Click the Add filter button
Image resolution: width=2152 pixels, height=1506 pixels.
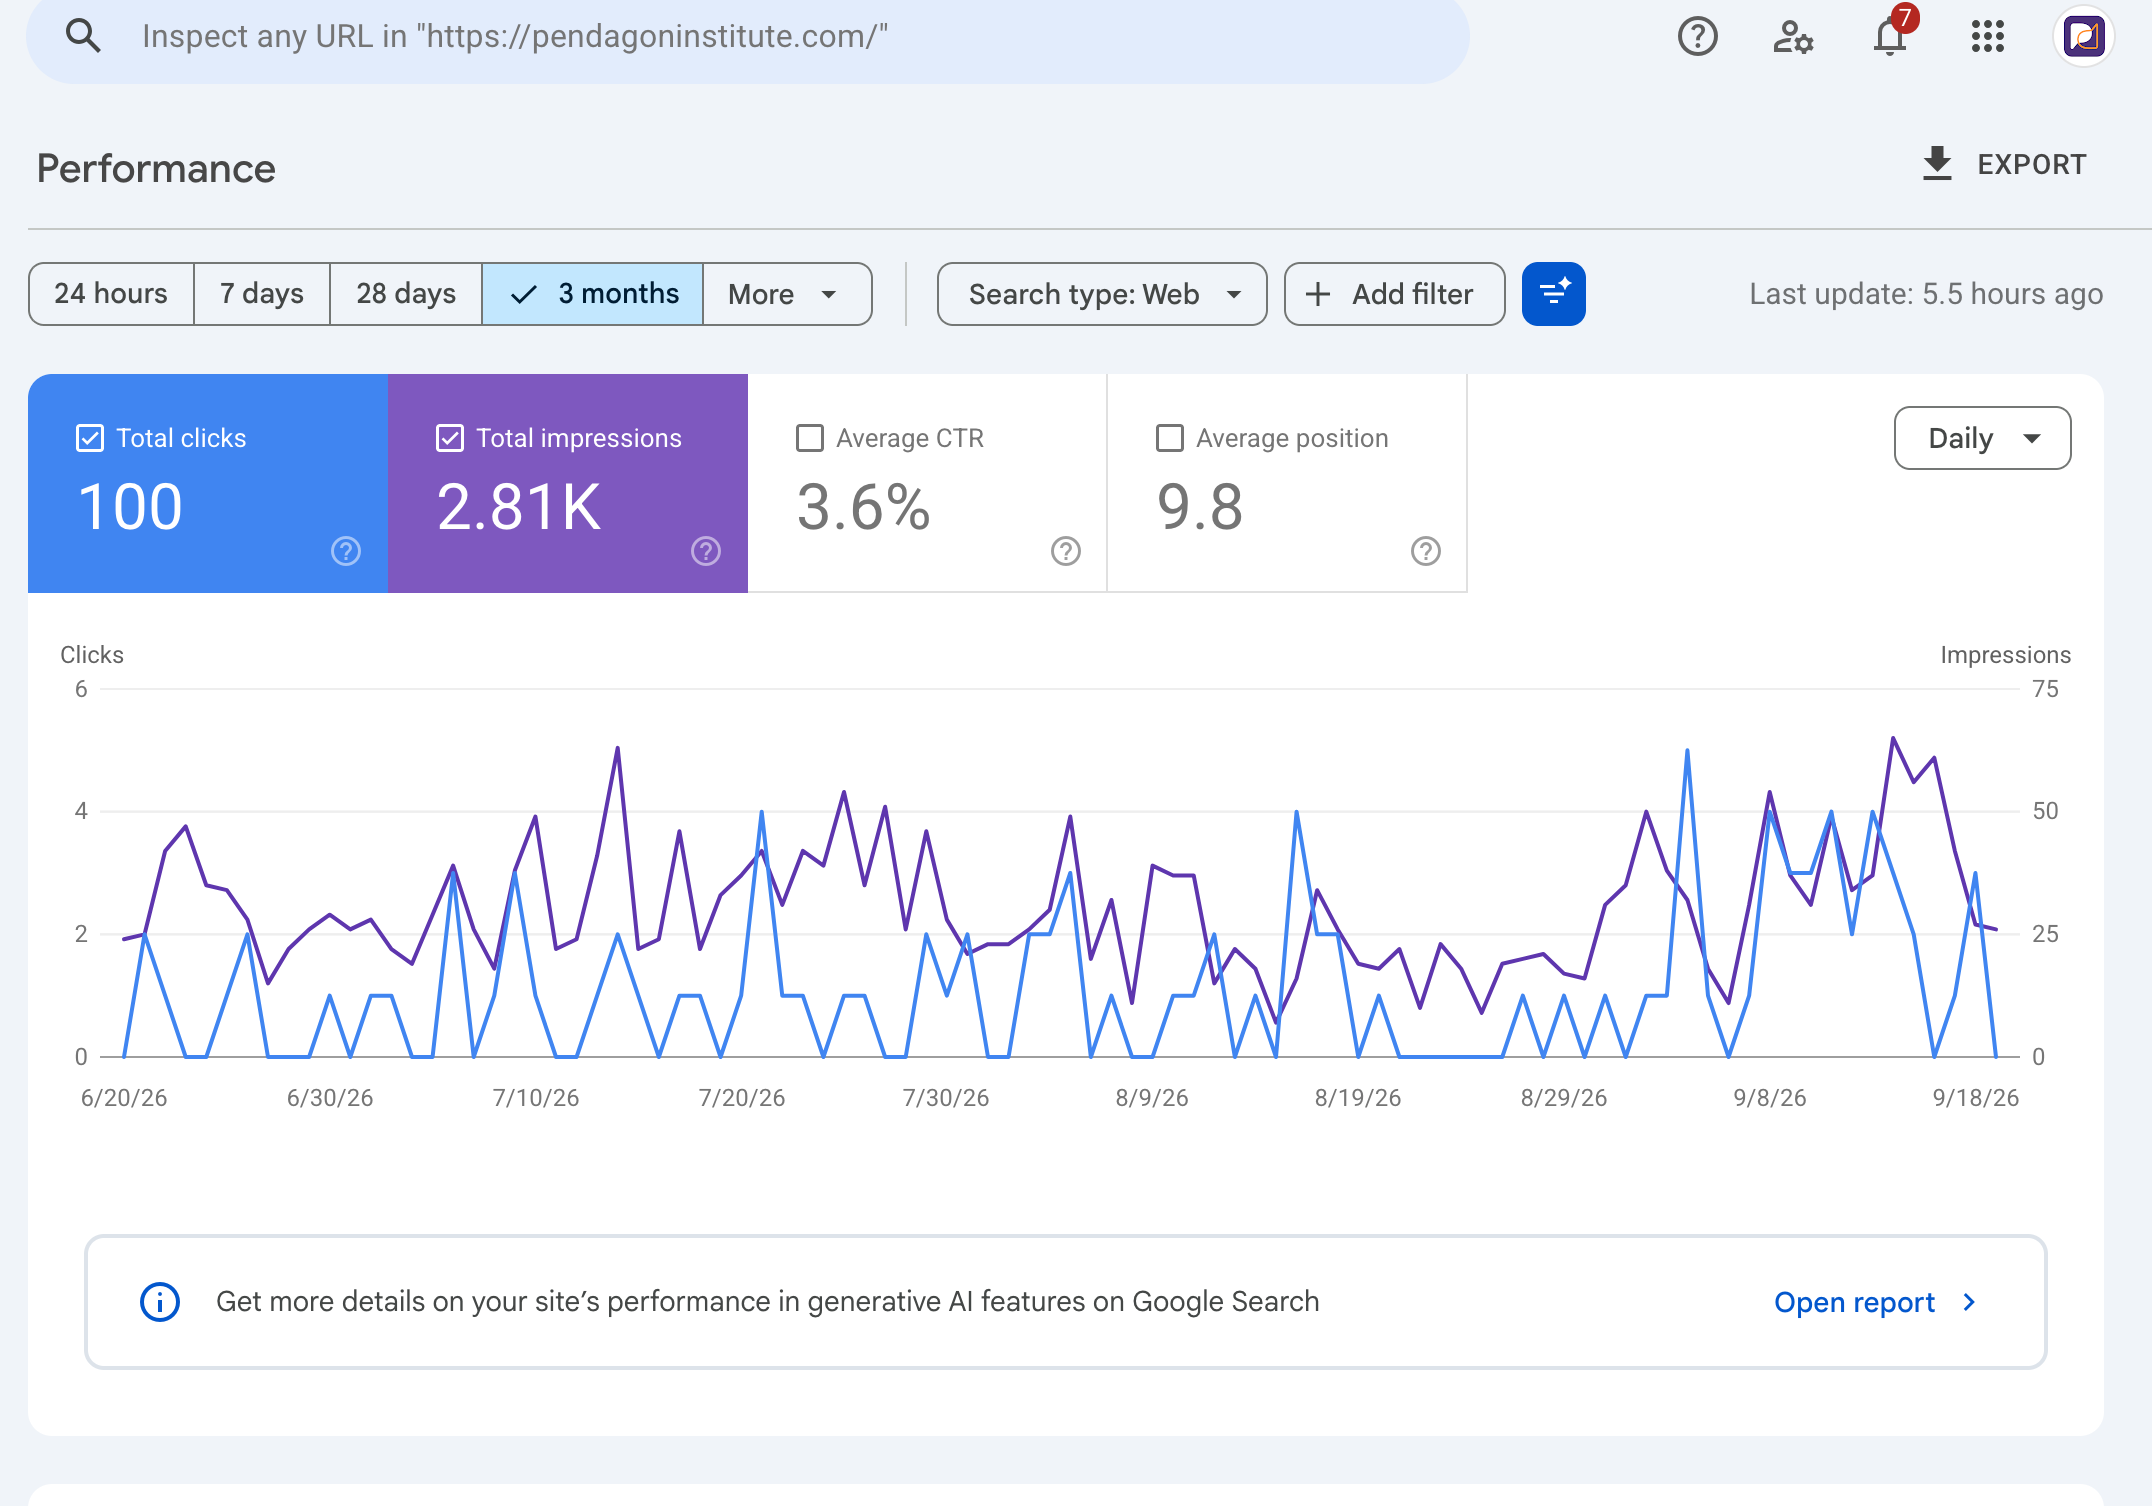point(1394,294)
